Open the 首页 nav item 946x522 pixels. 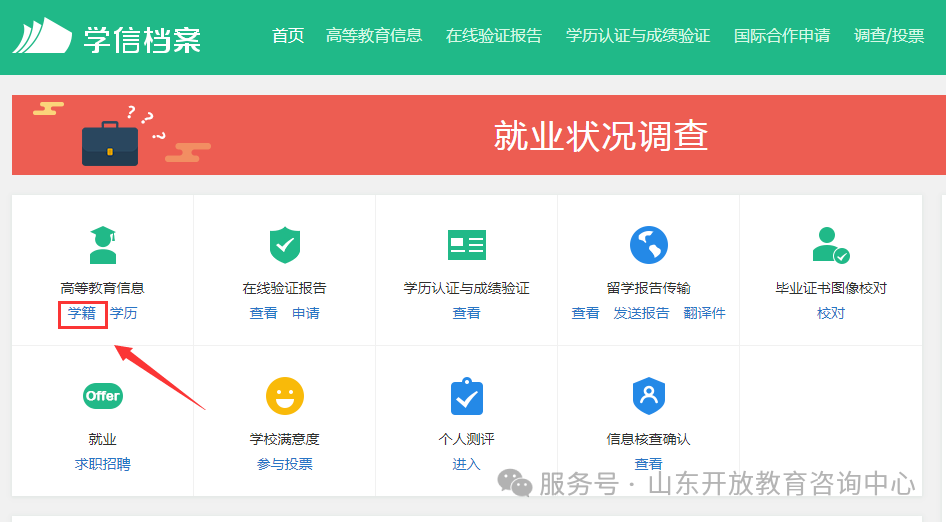click(x=288, y=36)
